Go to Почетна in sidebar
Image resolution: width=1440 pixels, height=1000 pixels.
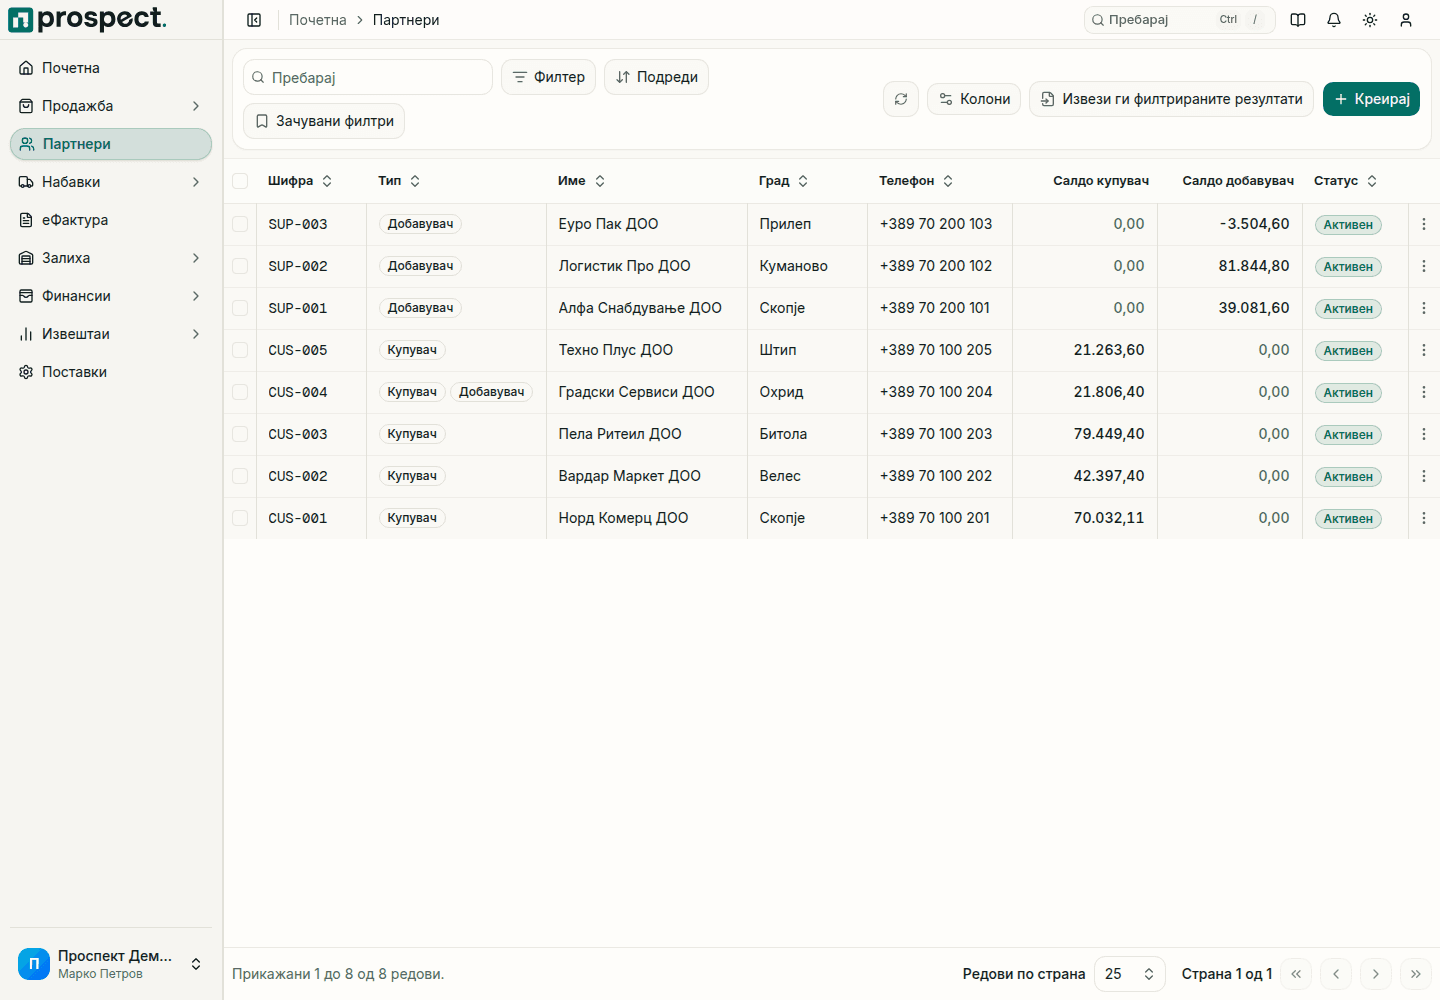[111, 68]
